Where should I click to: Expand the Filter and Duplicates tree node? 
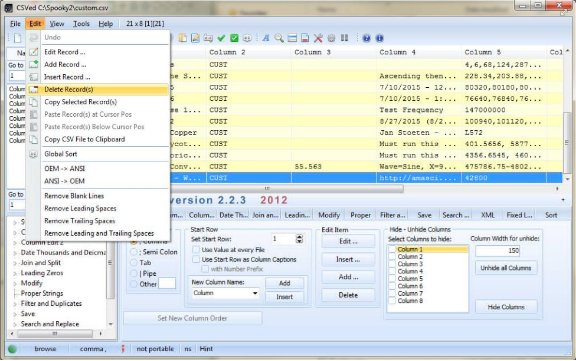(x=15, y=304)
